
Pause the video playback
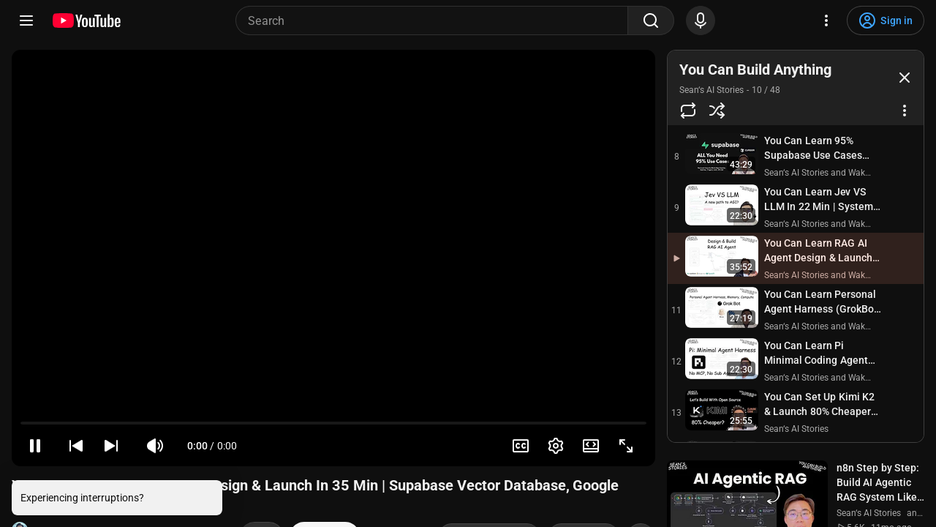tap(35, 446)
